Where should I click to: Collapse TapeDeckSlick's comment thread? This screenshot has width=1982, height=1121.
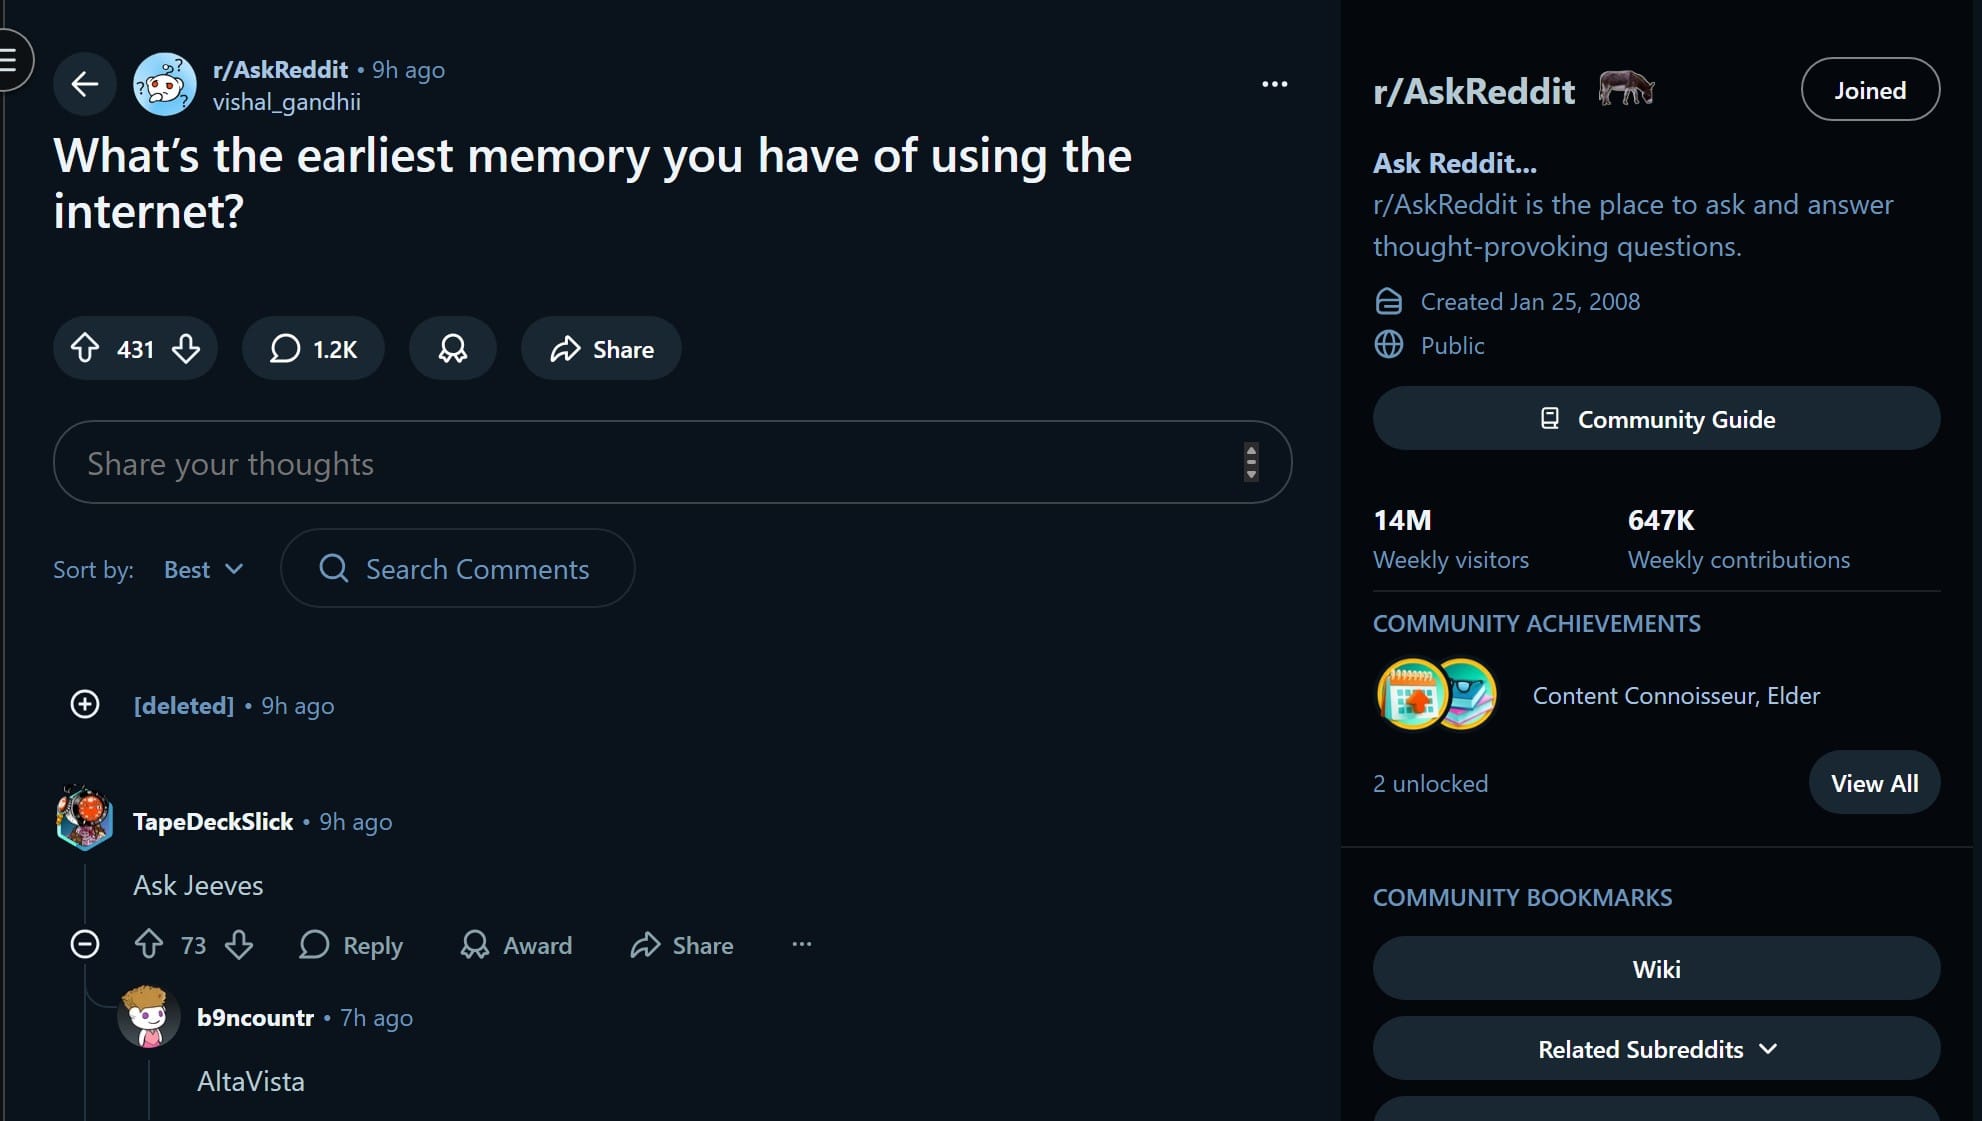pos(85,944)
